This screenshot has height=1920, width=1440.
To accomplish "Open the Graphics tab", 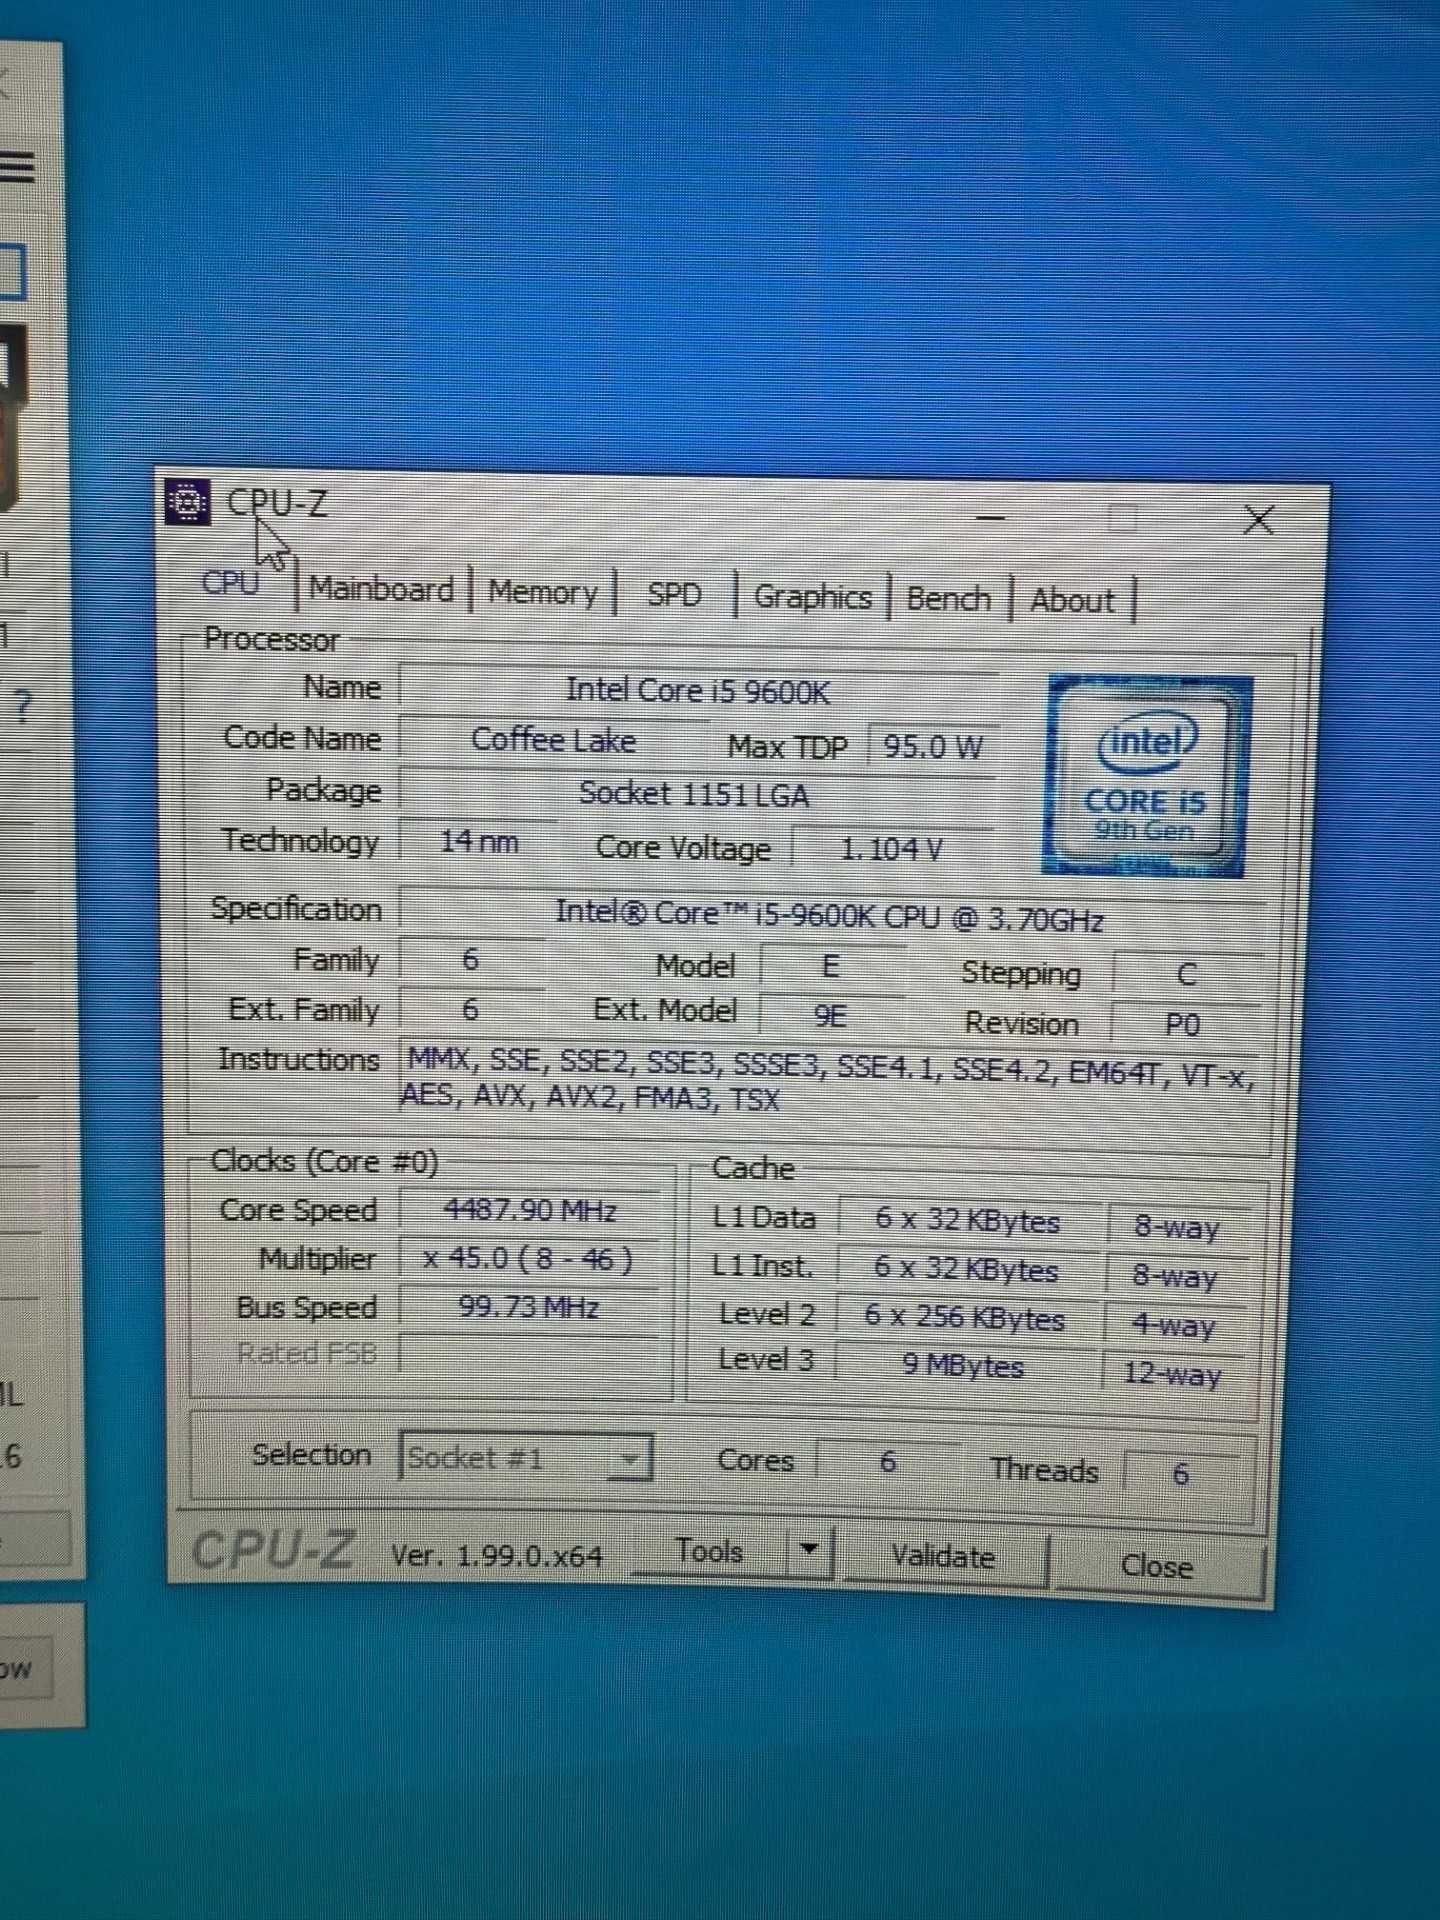I will coord(812,597).
